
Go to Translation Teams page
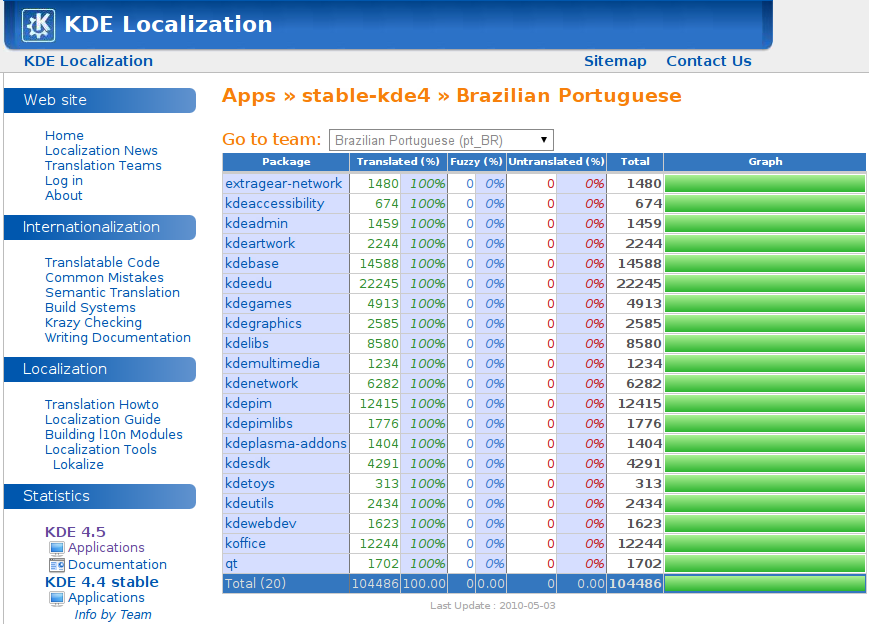[103, 166]
